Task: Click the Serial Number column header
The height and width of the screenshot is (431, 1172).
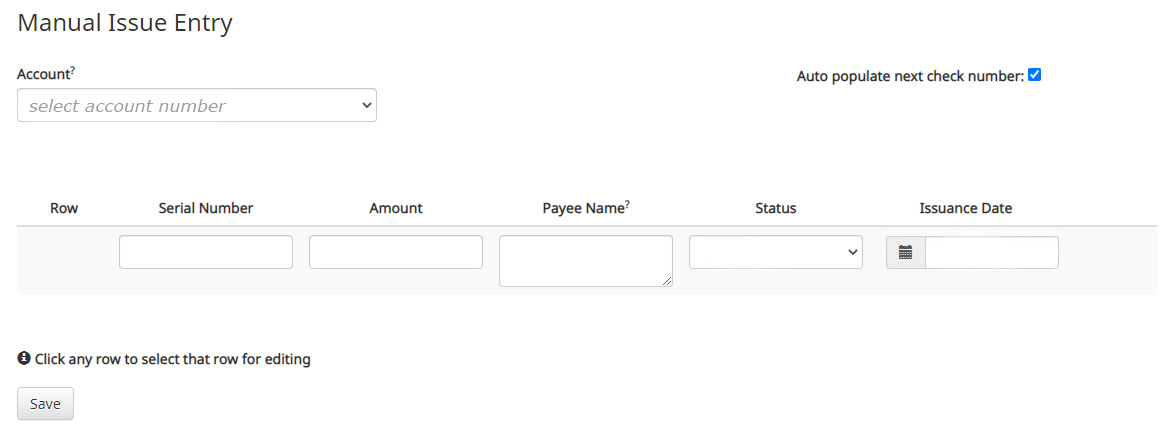Action: click(x=206, y=209)
